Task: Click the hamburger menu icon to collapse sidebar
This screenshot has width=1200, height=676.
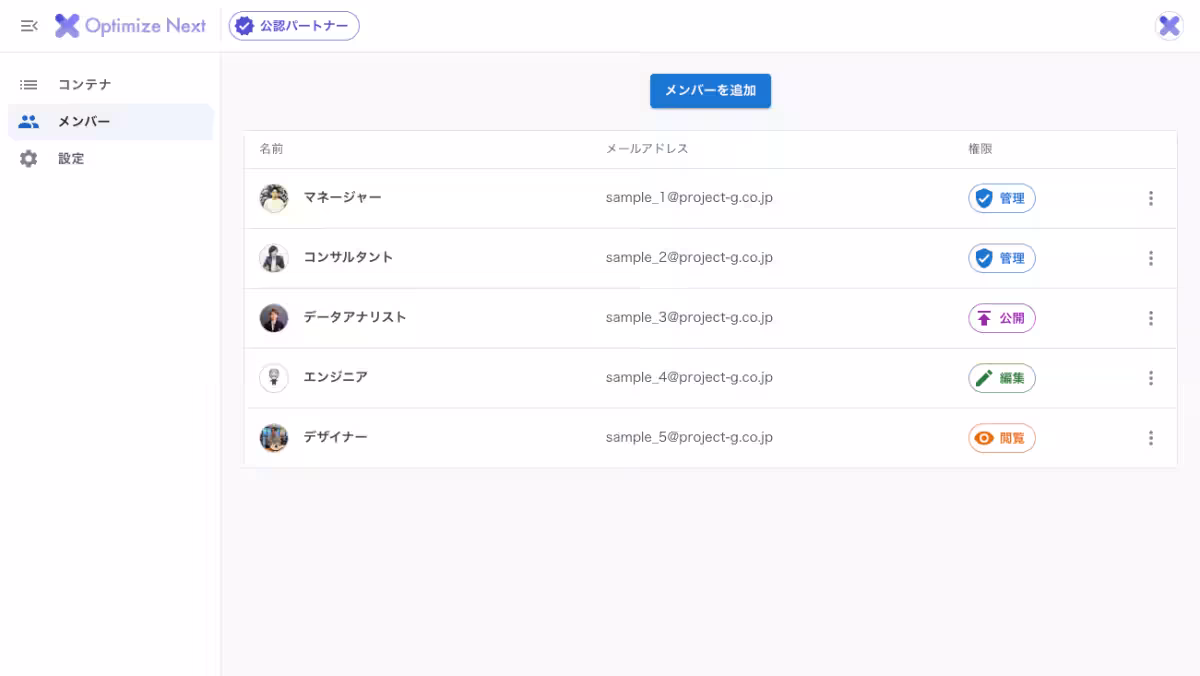Action: coord(28,26)
